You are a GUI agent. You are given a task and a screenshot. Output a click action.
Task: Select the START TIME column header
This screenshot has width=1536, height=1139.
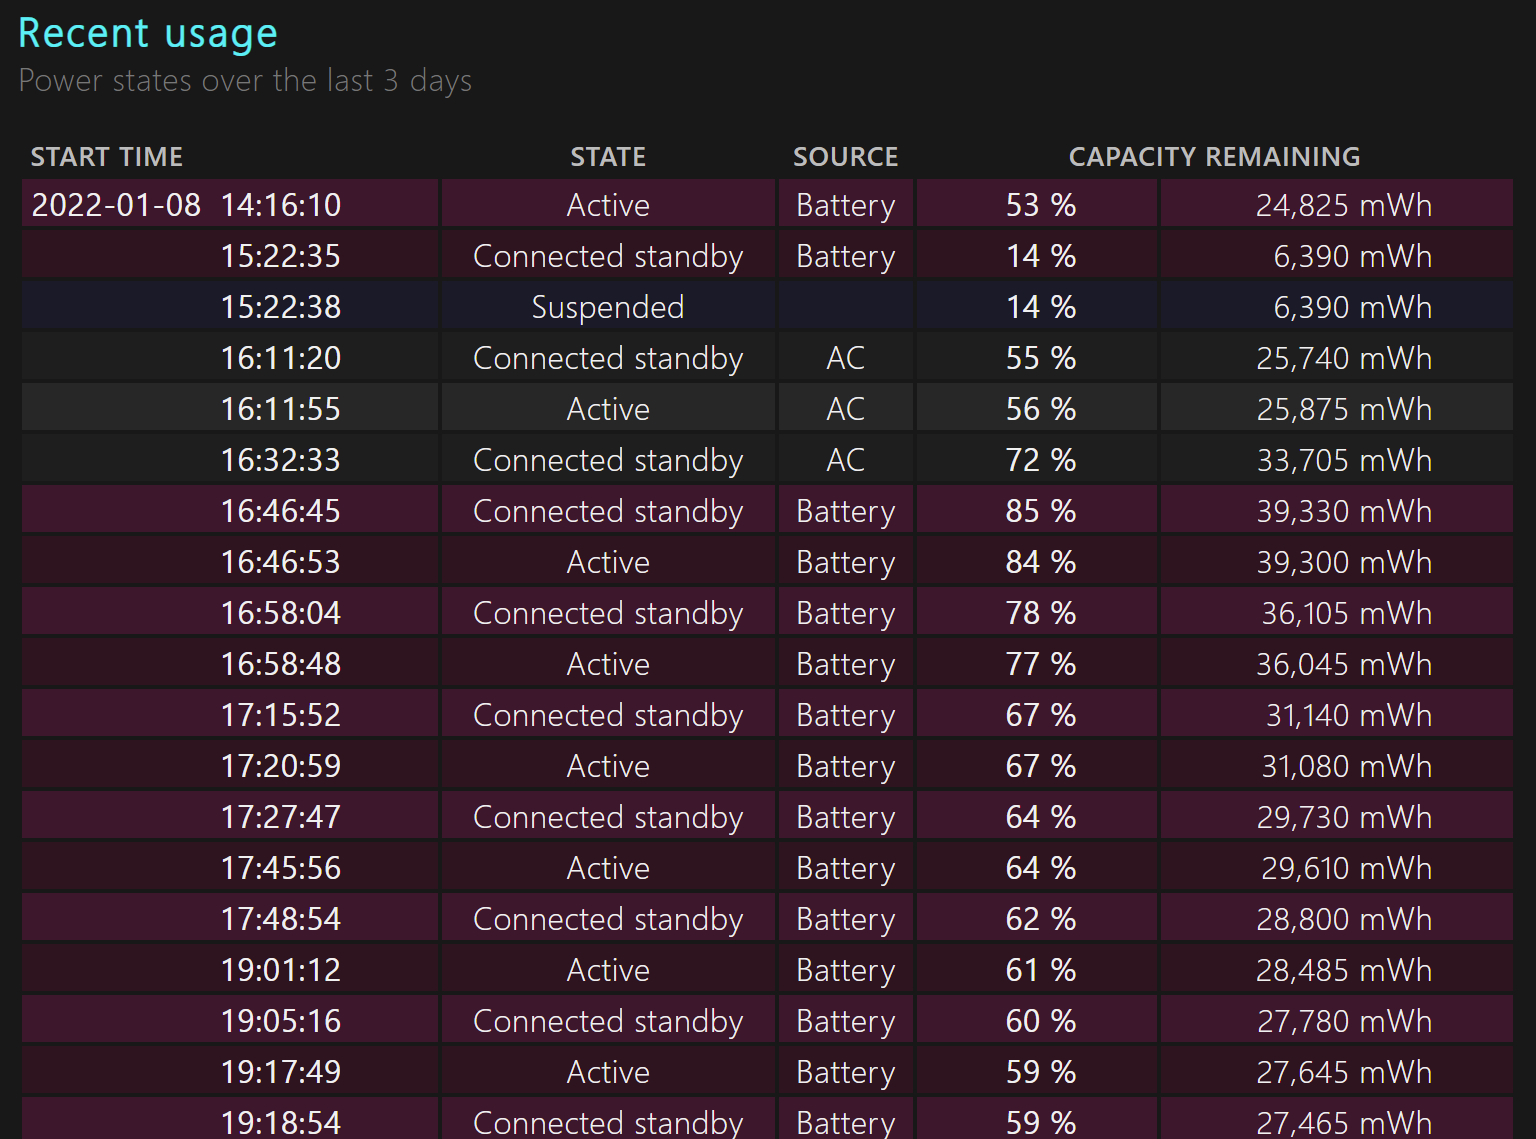point(107,157)
